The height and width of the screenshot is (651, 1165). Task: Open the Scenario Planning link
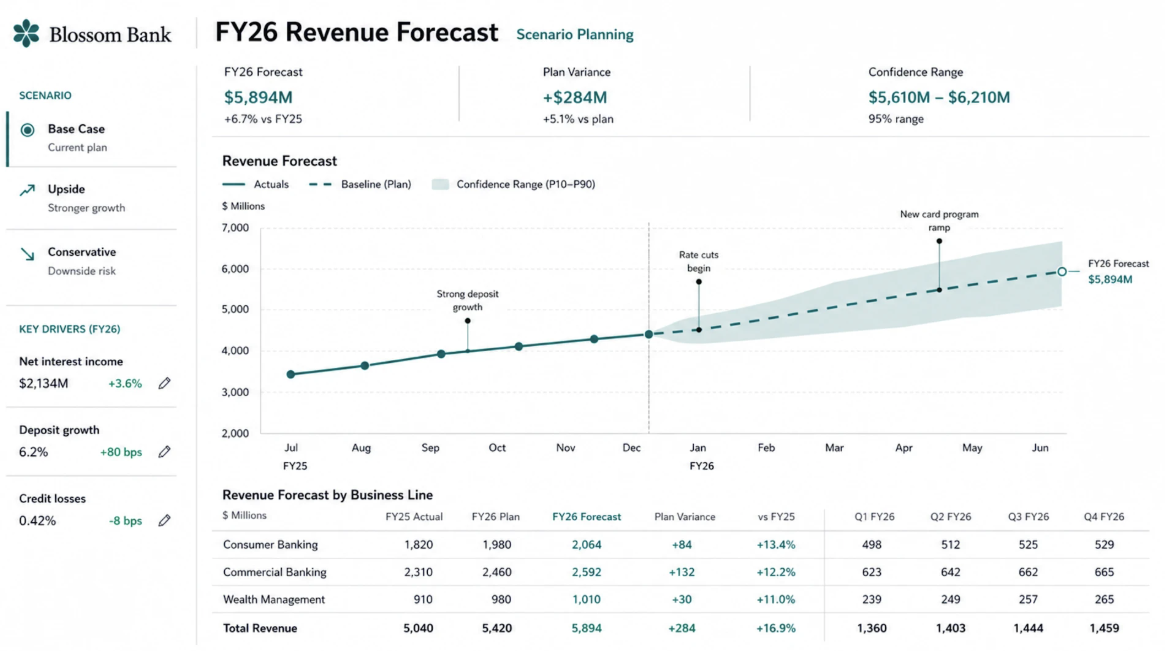tap(574, 35)
